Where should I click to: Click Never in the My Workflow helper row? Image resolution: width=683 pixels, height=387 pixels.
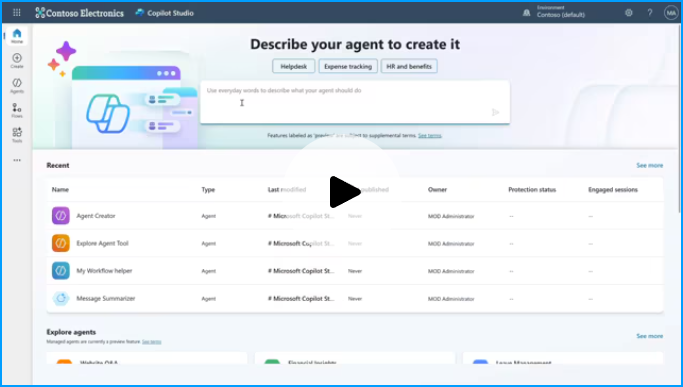coord(355,271)
